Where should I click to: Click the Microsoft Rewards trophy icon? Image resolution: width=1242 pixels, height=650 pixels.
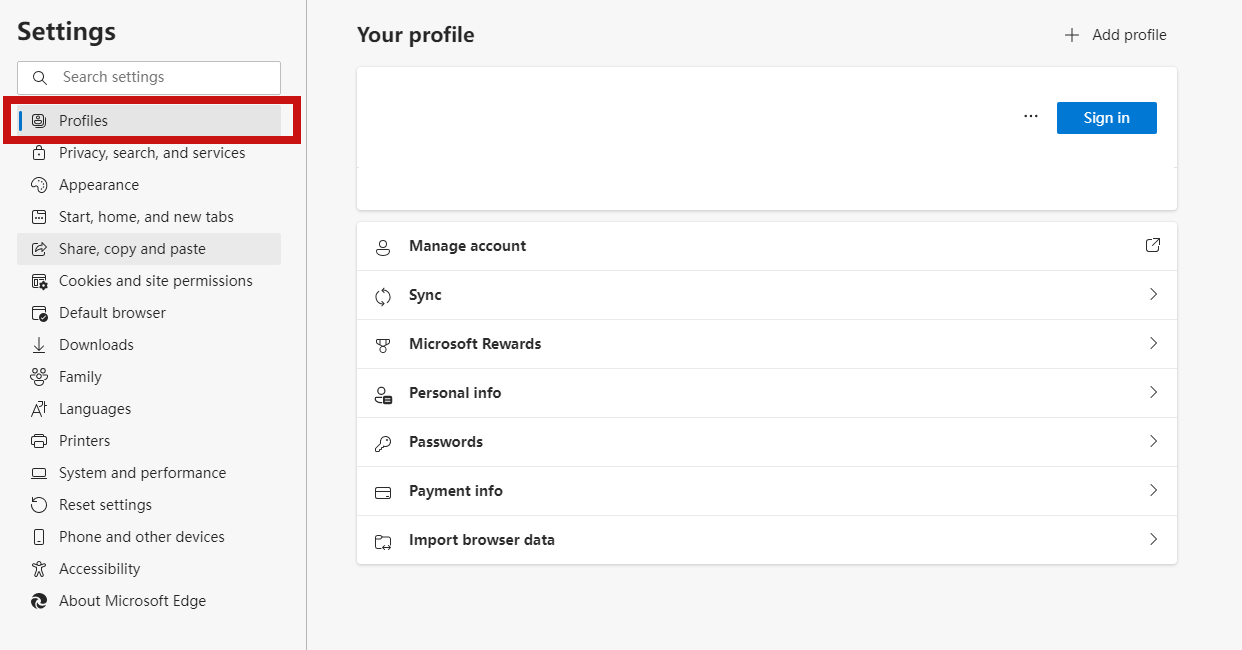[383, 345]
